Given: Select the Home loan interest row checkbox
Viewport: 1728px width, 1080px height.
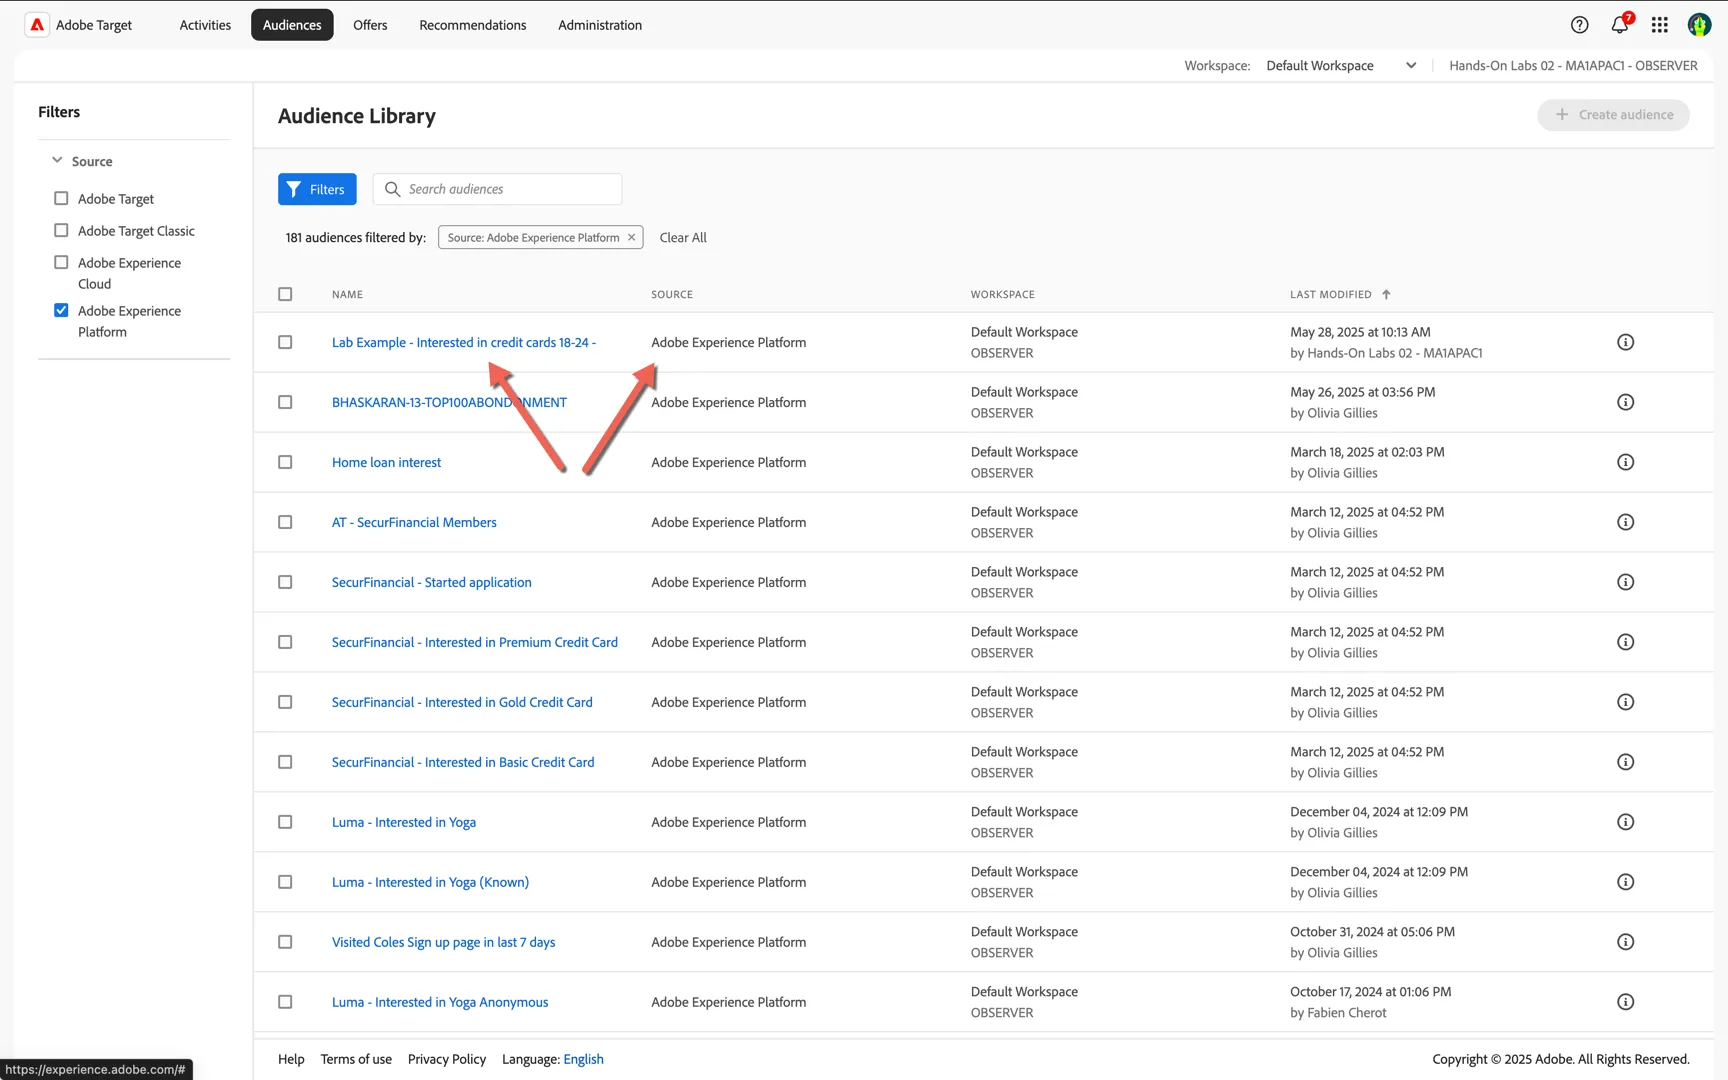Looking at the screenshot, I should coord(285,462).
